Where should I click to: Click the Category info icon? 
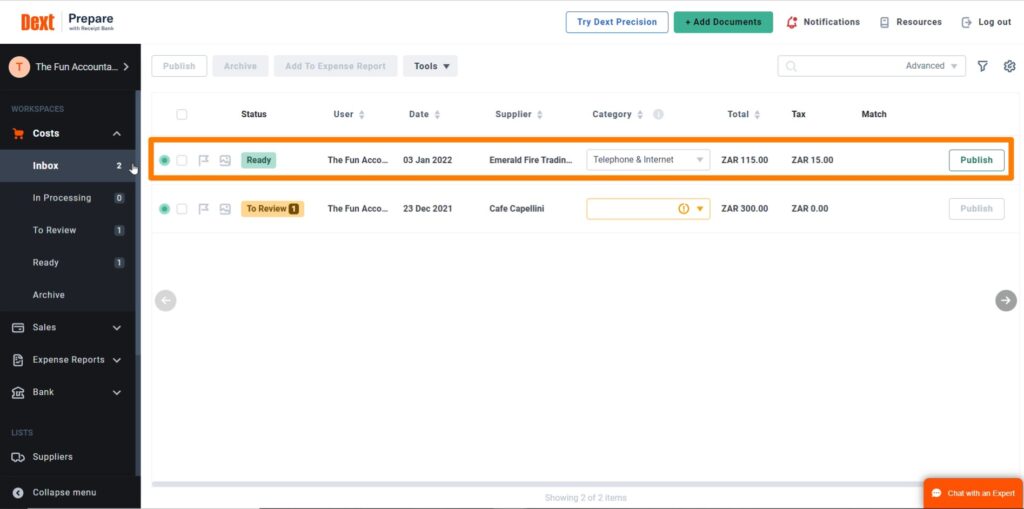[658, 114]
